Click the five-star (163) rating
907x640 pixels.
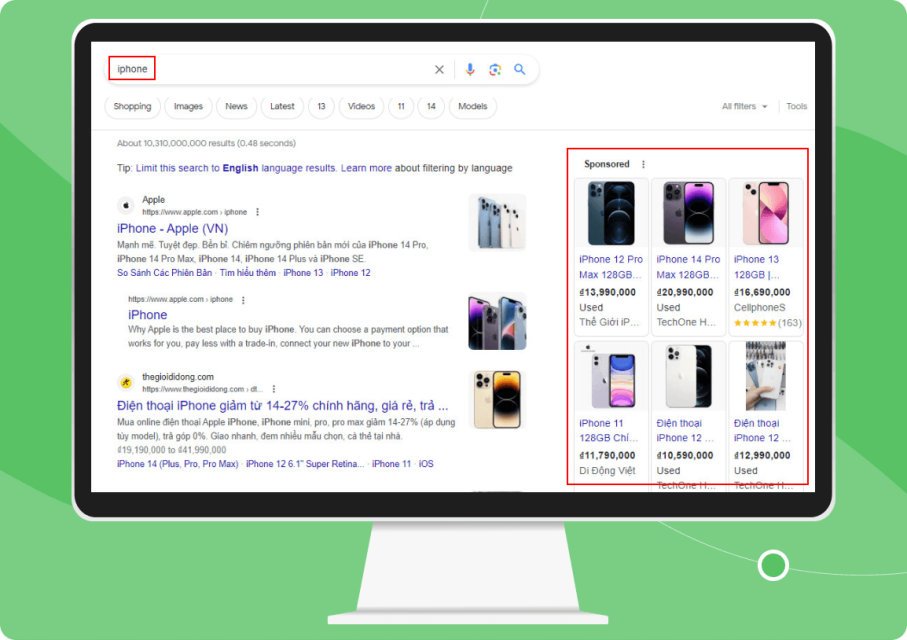(768, 323)
